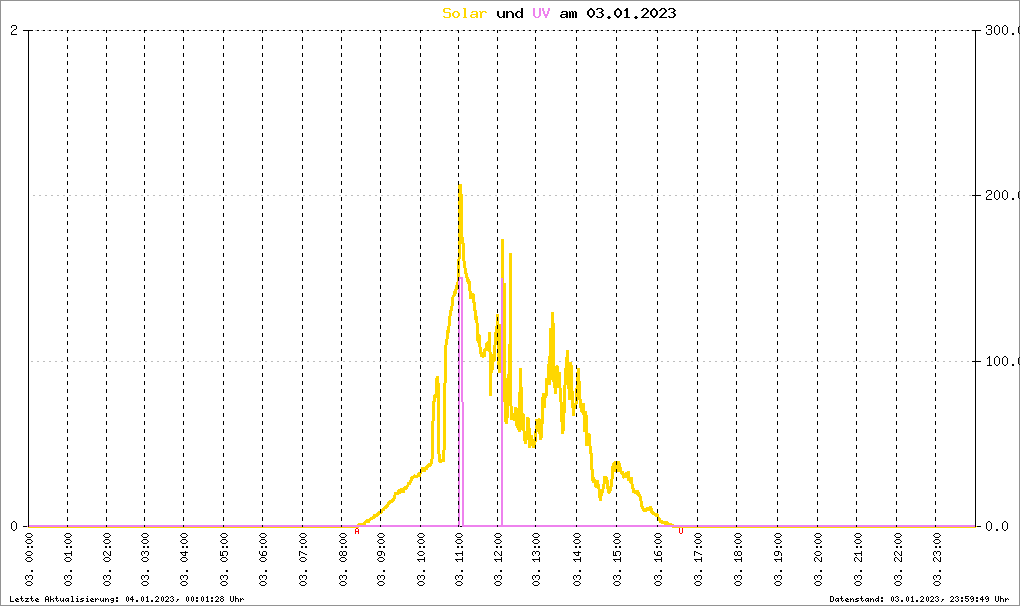Screen dimensions: 1020x606
Task: Click the left axis value '2'
Action: (14, 31)
